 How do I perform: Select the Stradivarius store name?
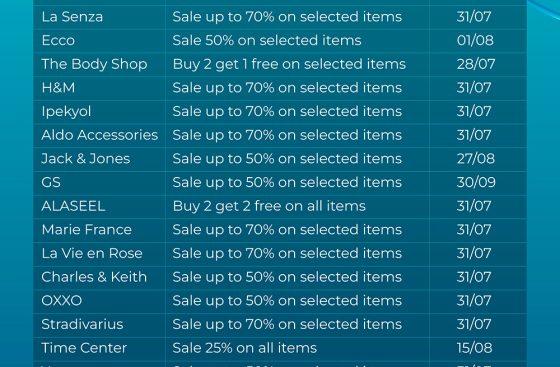[x=82, y=324]
